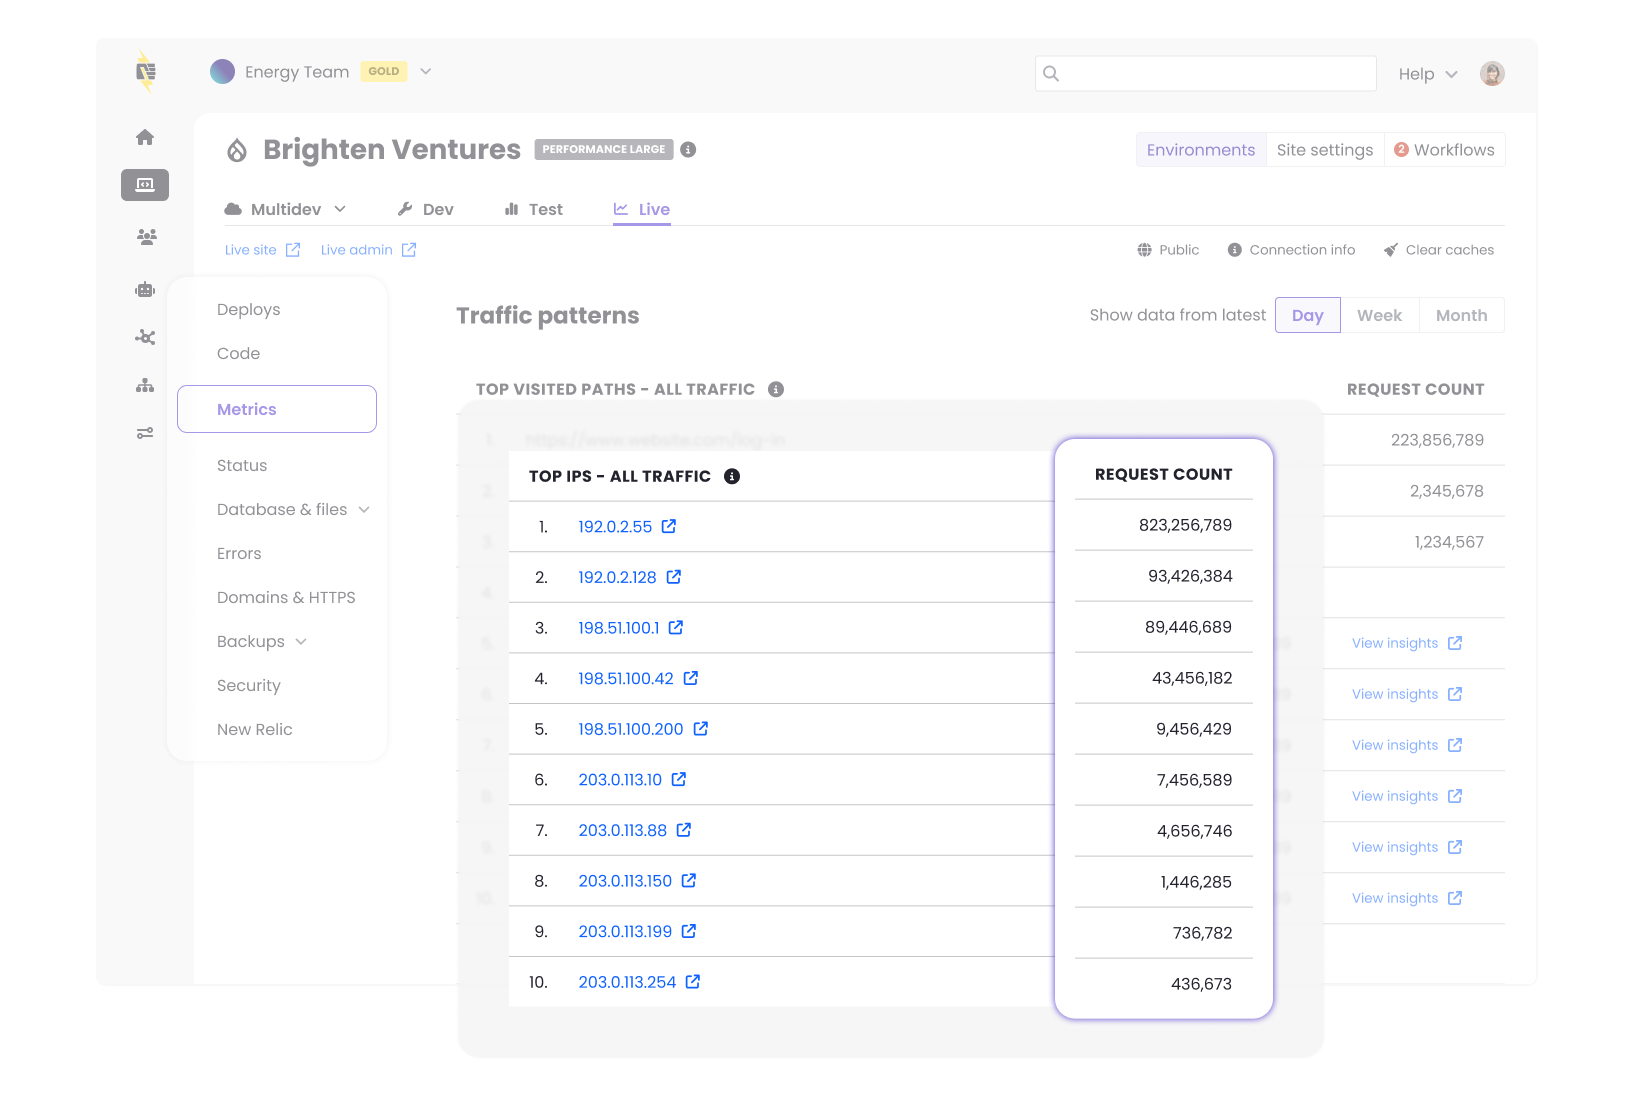The image size is (1632, 1118).
Task: Expand the Energy Team workspace dropdown
Action: click(x=425, y=71)
